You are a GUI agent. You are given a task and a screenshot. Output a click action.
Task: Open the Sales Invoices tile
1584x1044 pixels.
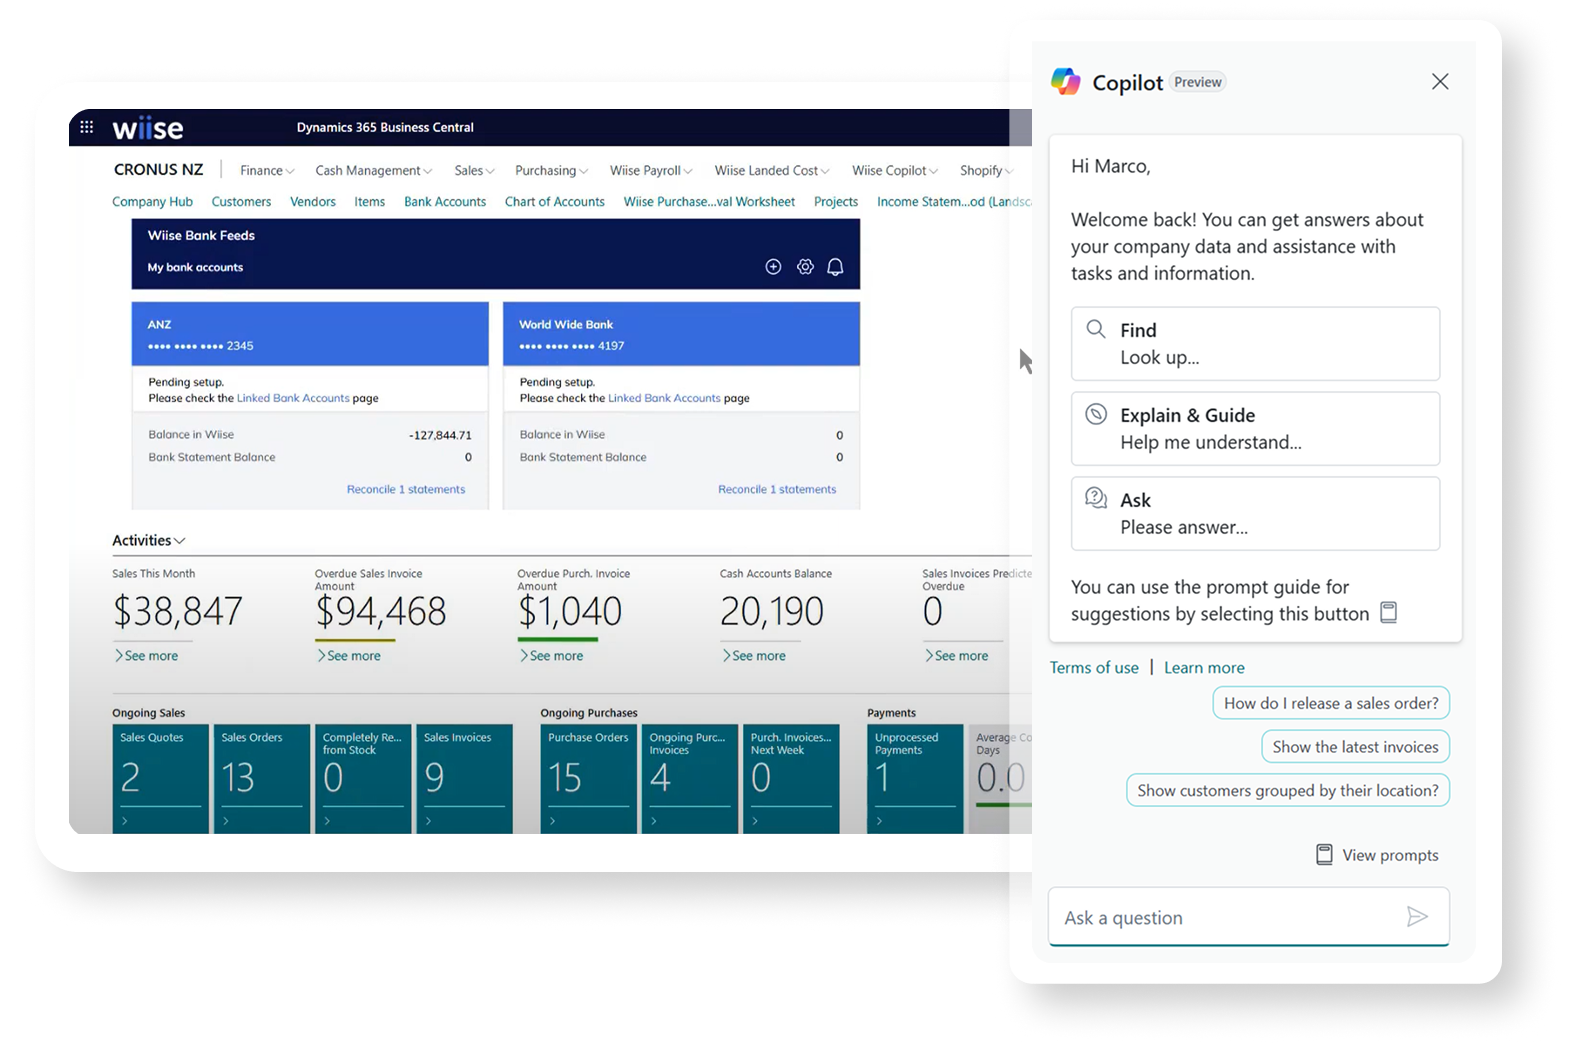tap(464, 779)
